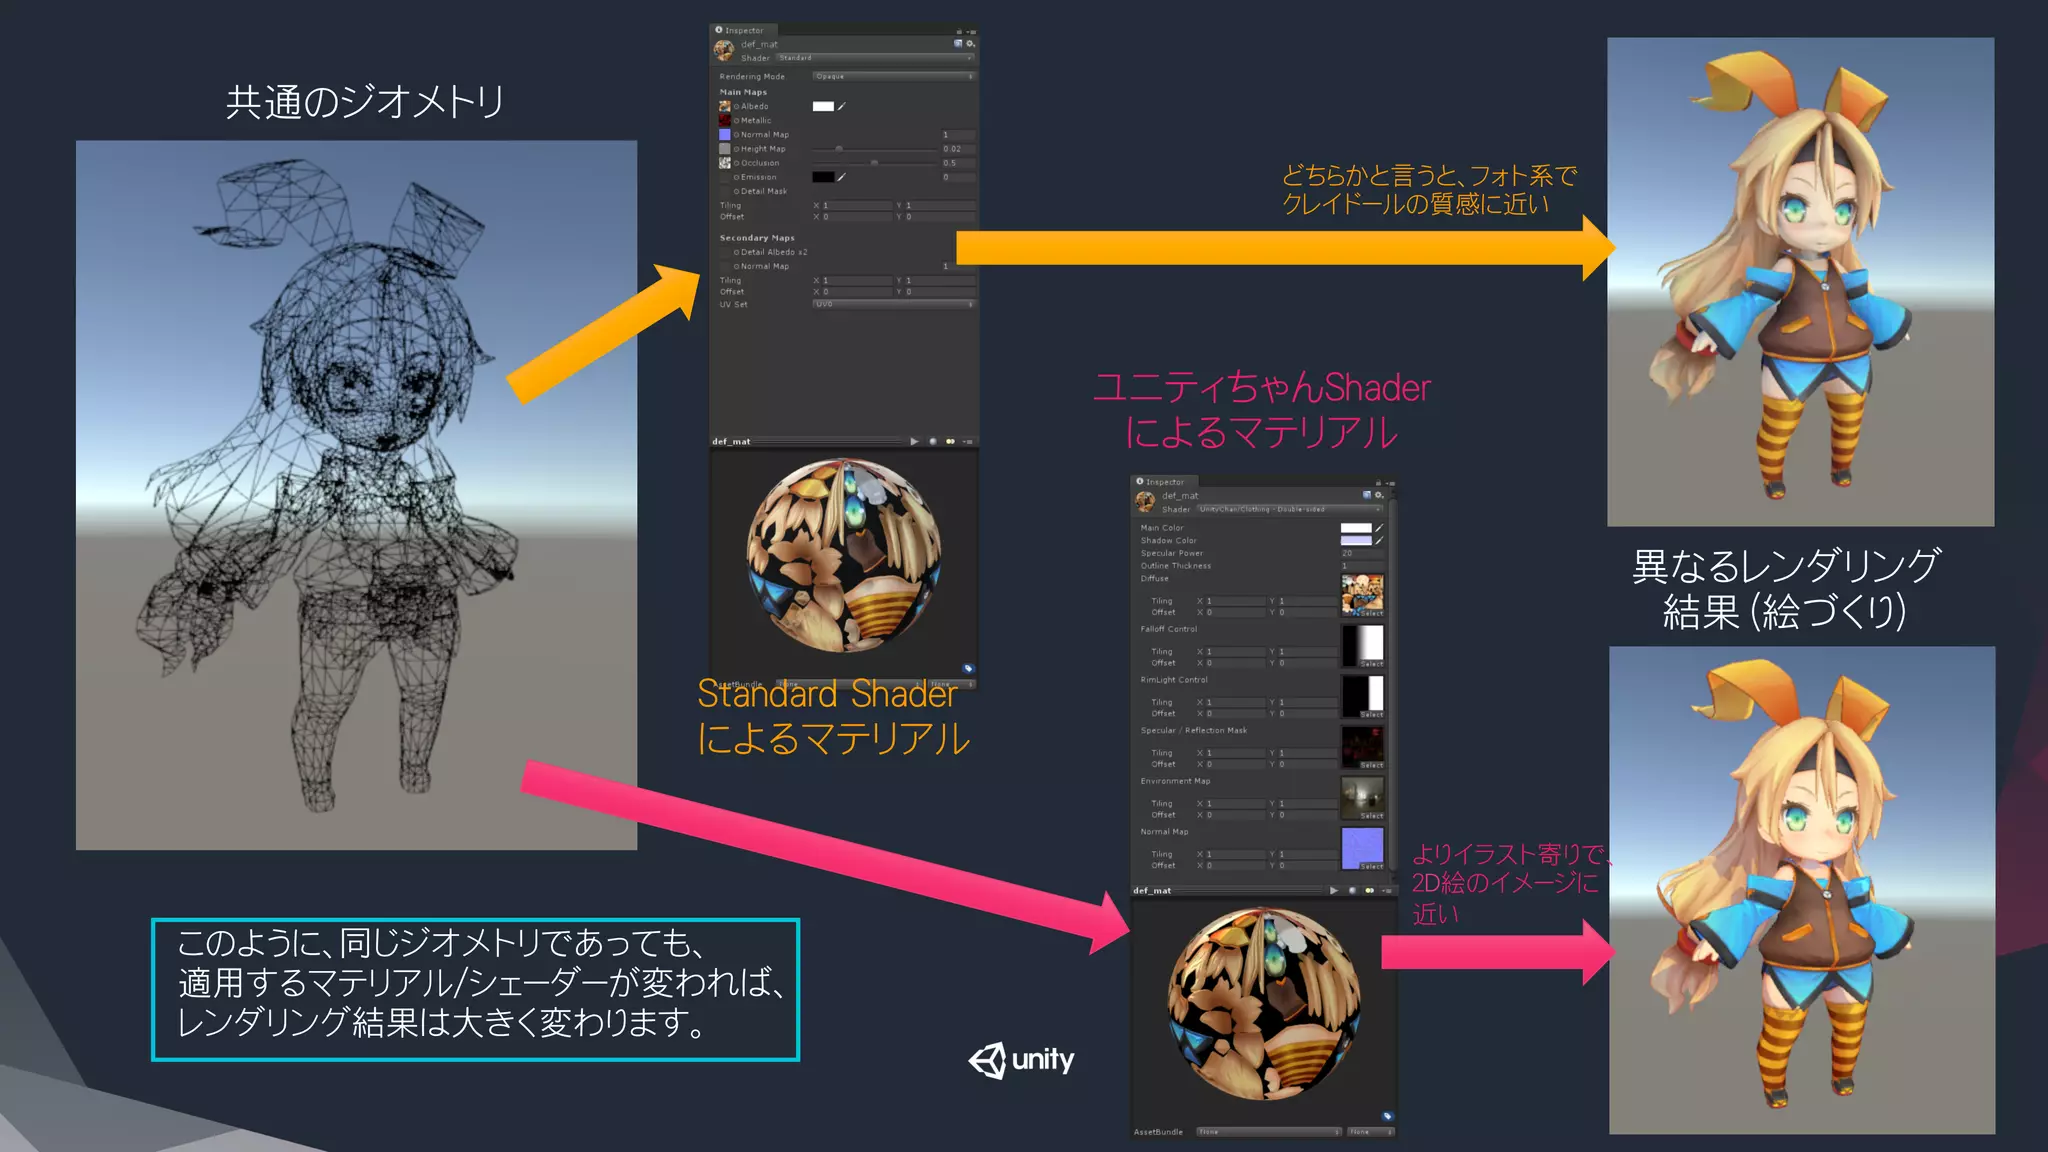This screenshot has height=1152, width=2048.
Task: Click the Height Map 0.02 value field
Action: [x=957, y=148]
